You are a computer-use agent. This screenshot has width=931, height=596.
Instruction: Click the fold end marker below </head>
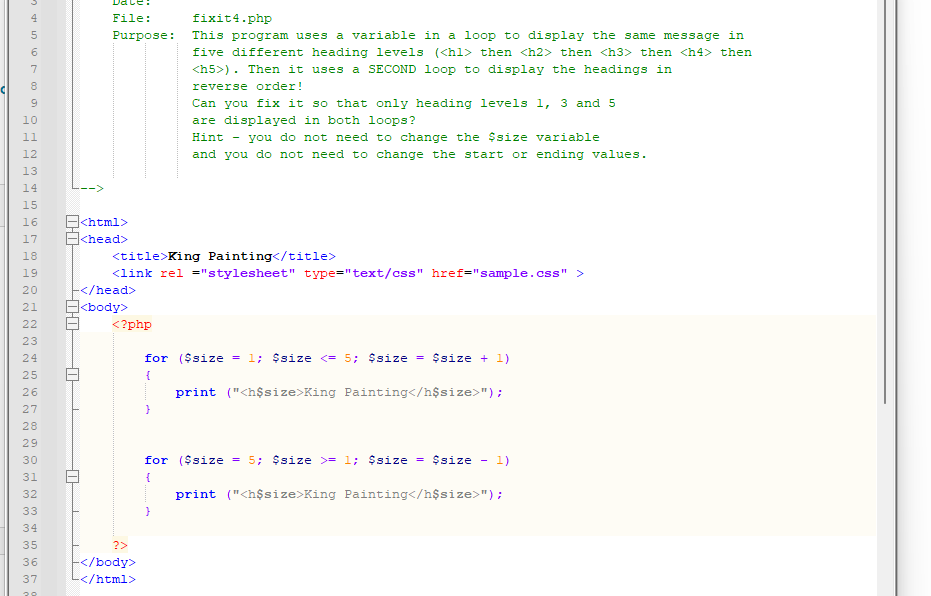(71, 290)
